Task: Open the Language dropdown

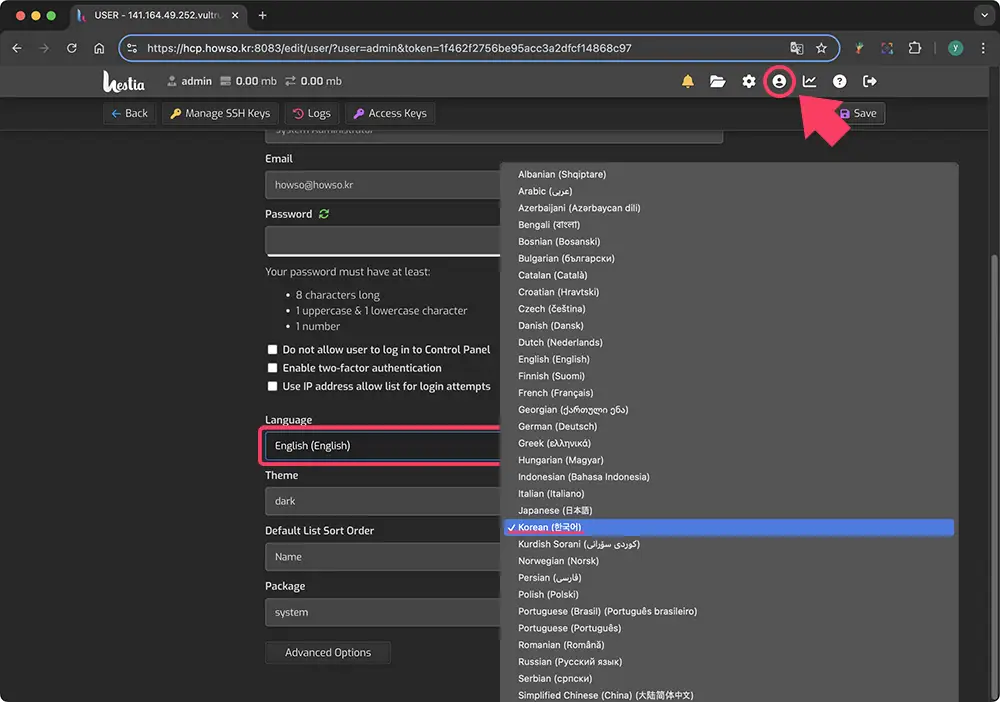Action: [x=382, y=446]
